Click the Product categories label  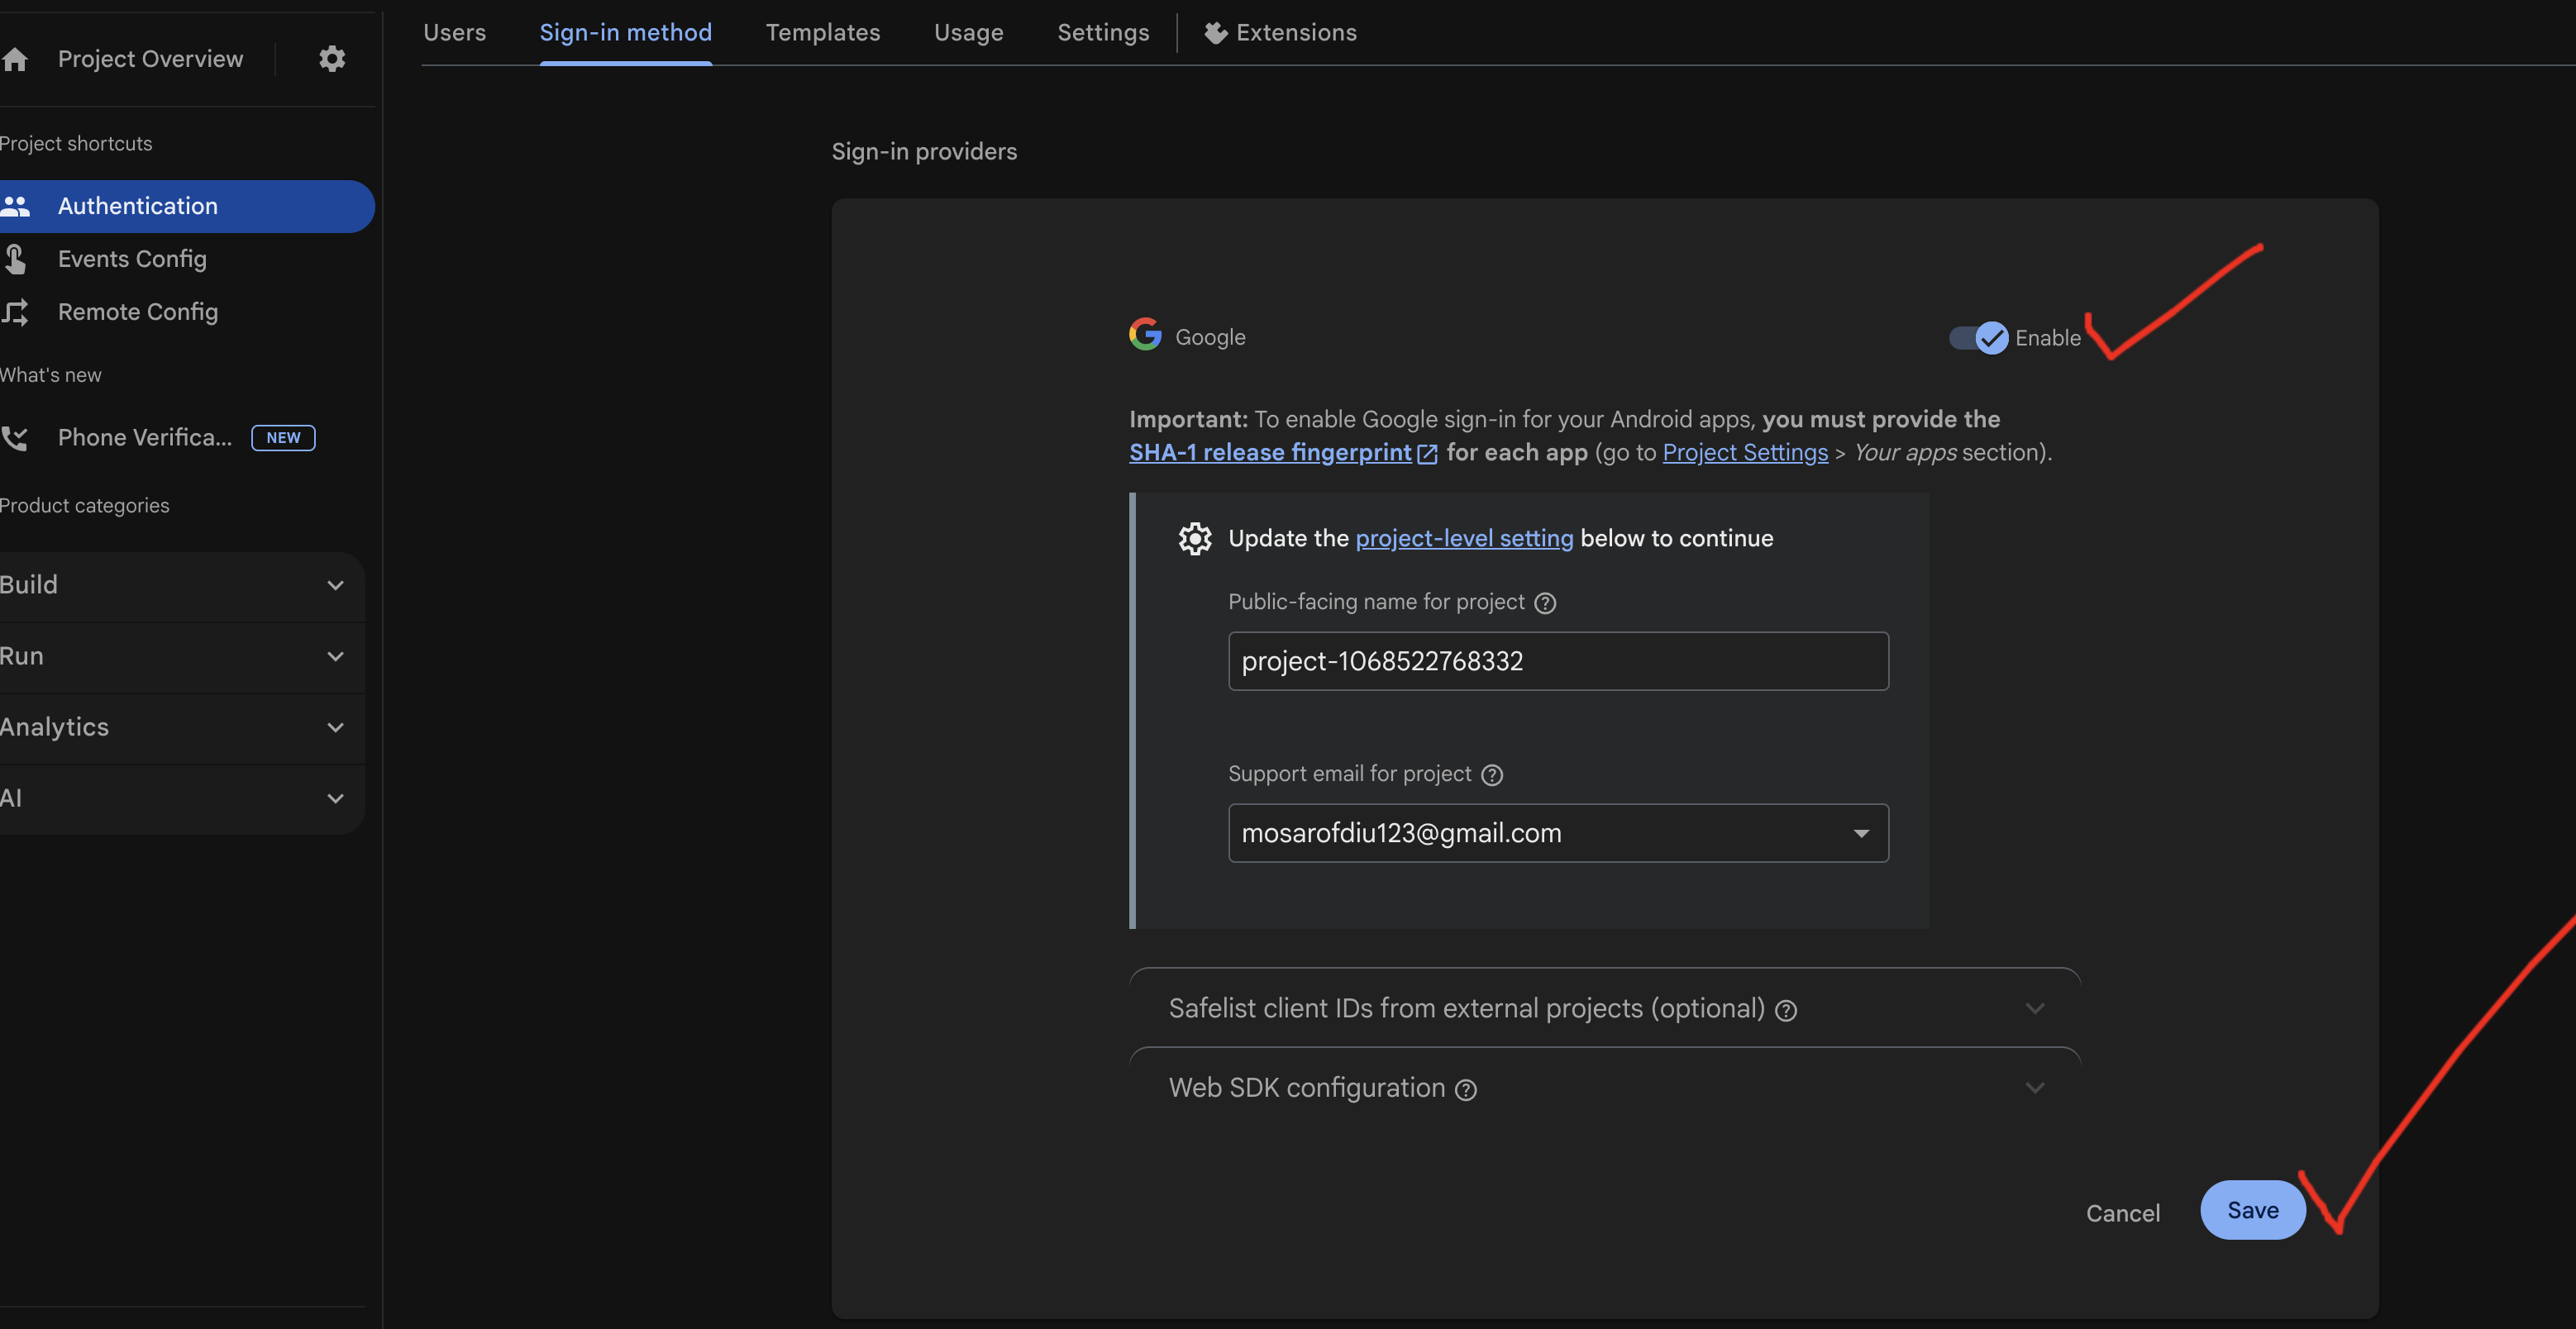[84, 506]
